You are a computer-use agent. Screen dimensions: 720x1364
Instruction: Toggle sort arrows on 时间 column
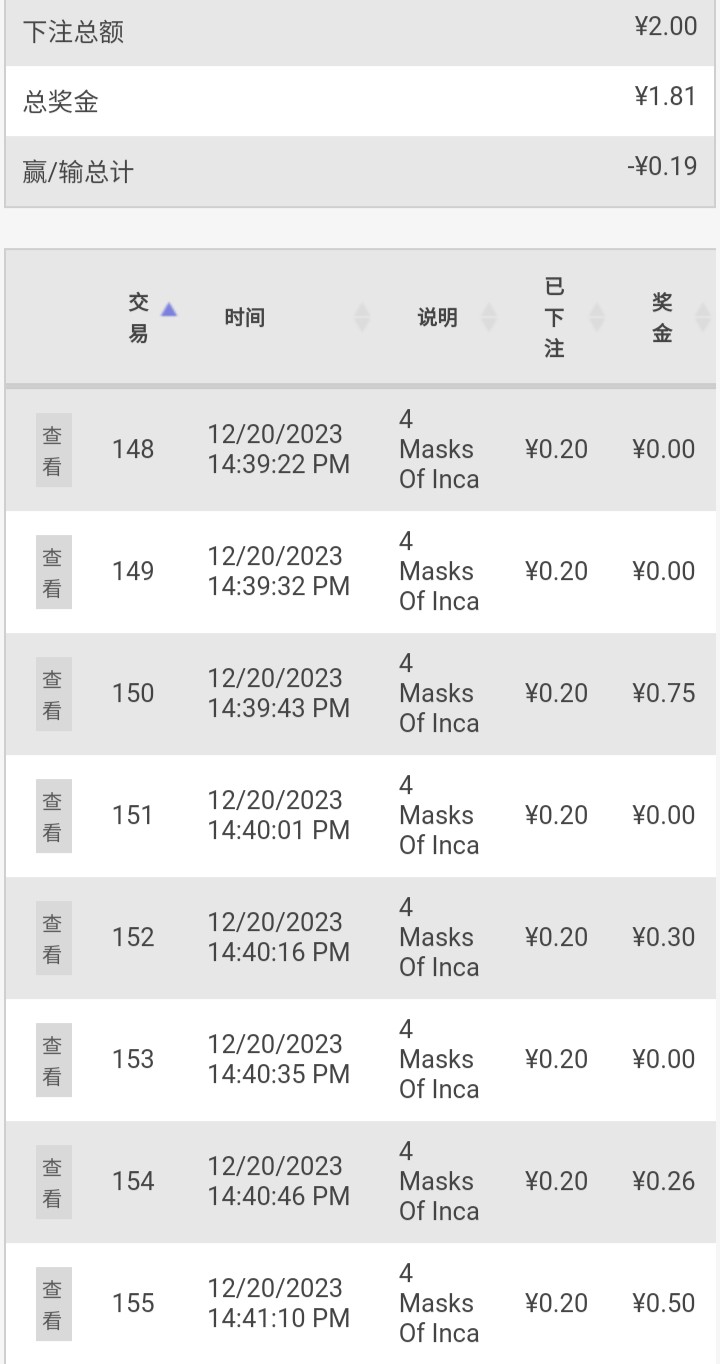pos(362,318)
